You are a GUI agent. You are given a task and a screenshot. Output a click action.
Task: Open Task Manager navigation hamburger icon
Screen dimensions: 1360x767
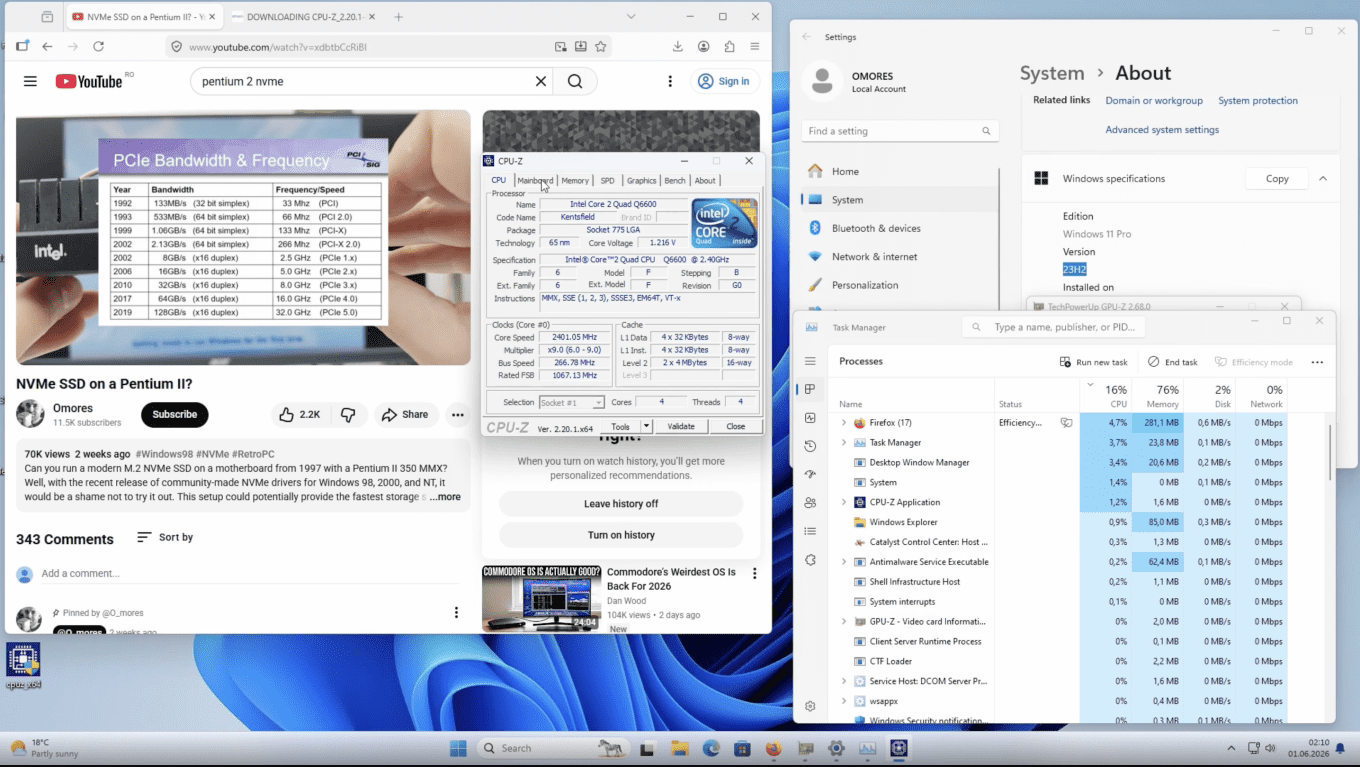810,361
